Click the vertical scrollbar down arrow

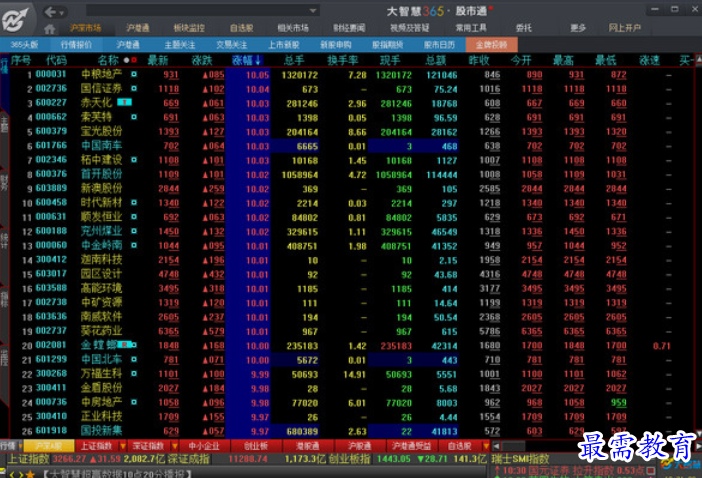[698, 434]
